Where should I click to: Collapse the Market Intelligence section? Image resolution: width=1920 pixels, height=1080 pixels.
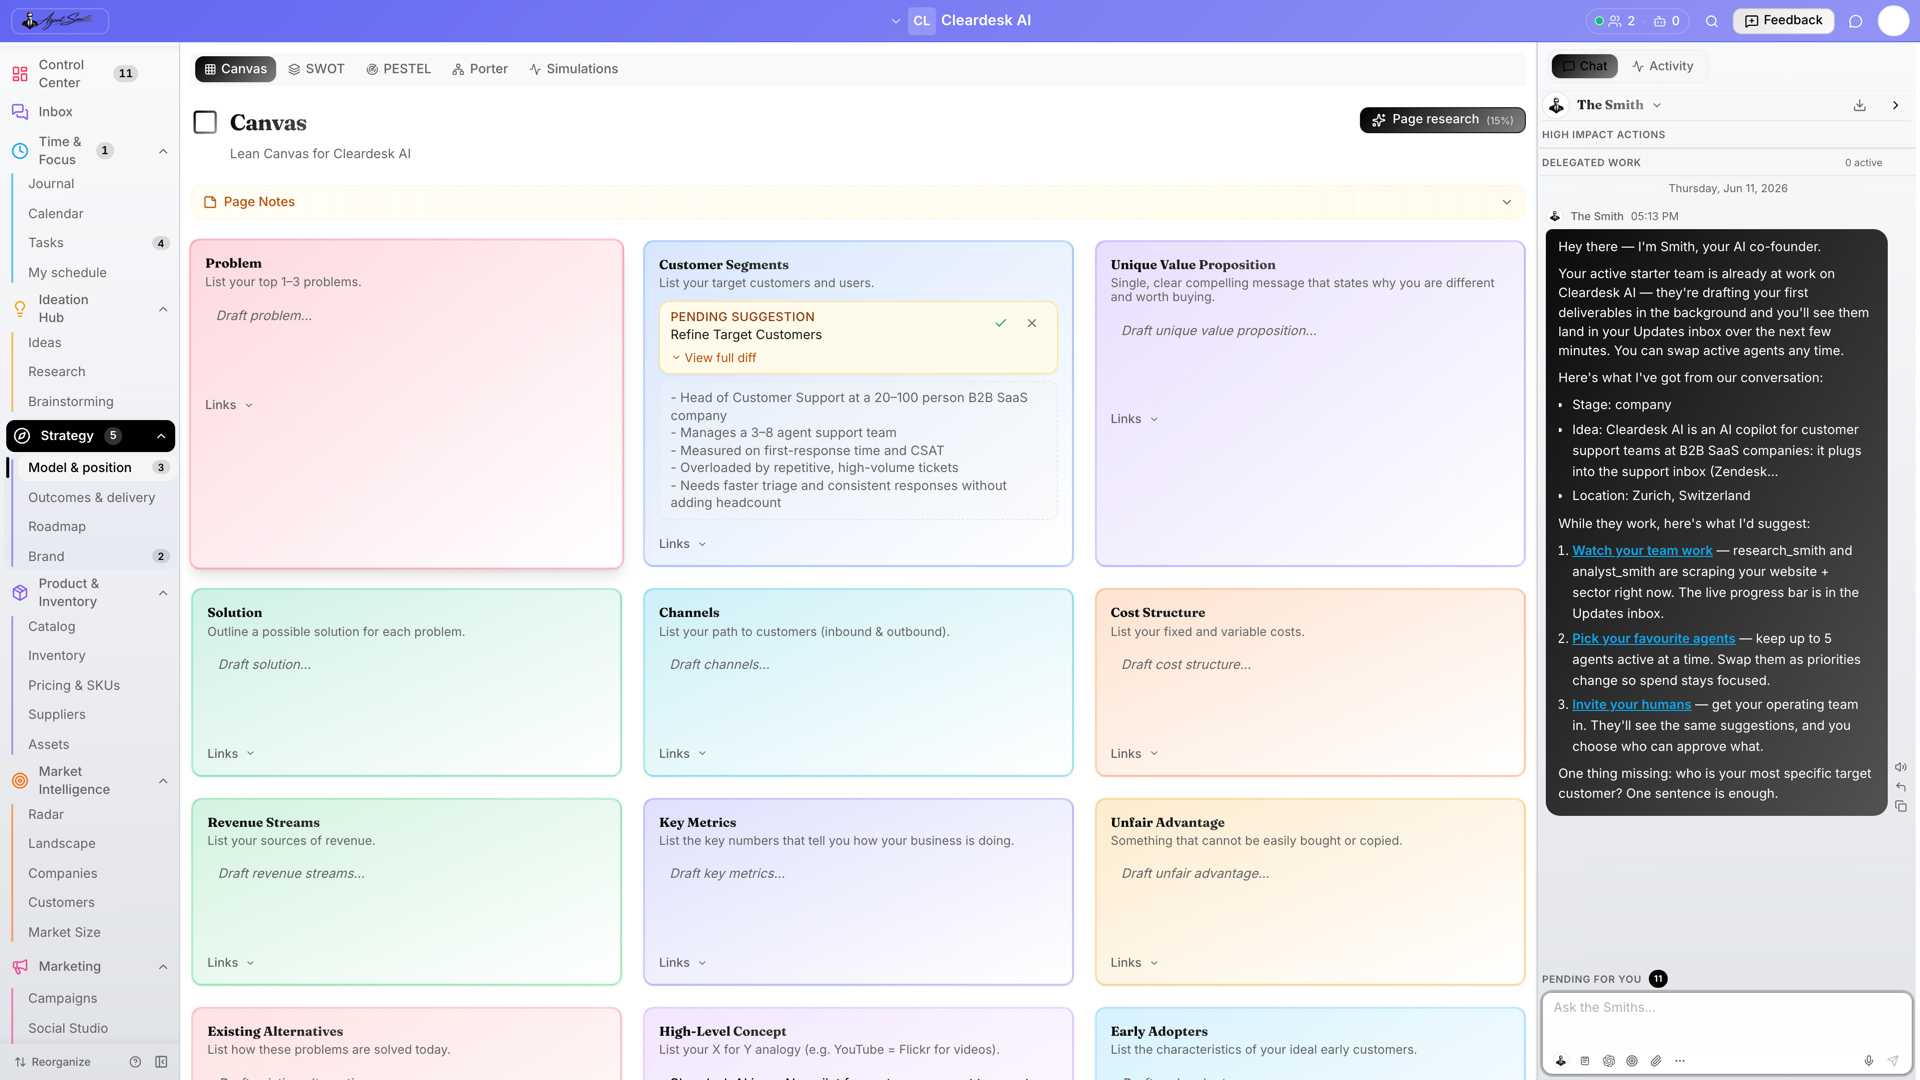coord(163,781)
